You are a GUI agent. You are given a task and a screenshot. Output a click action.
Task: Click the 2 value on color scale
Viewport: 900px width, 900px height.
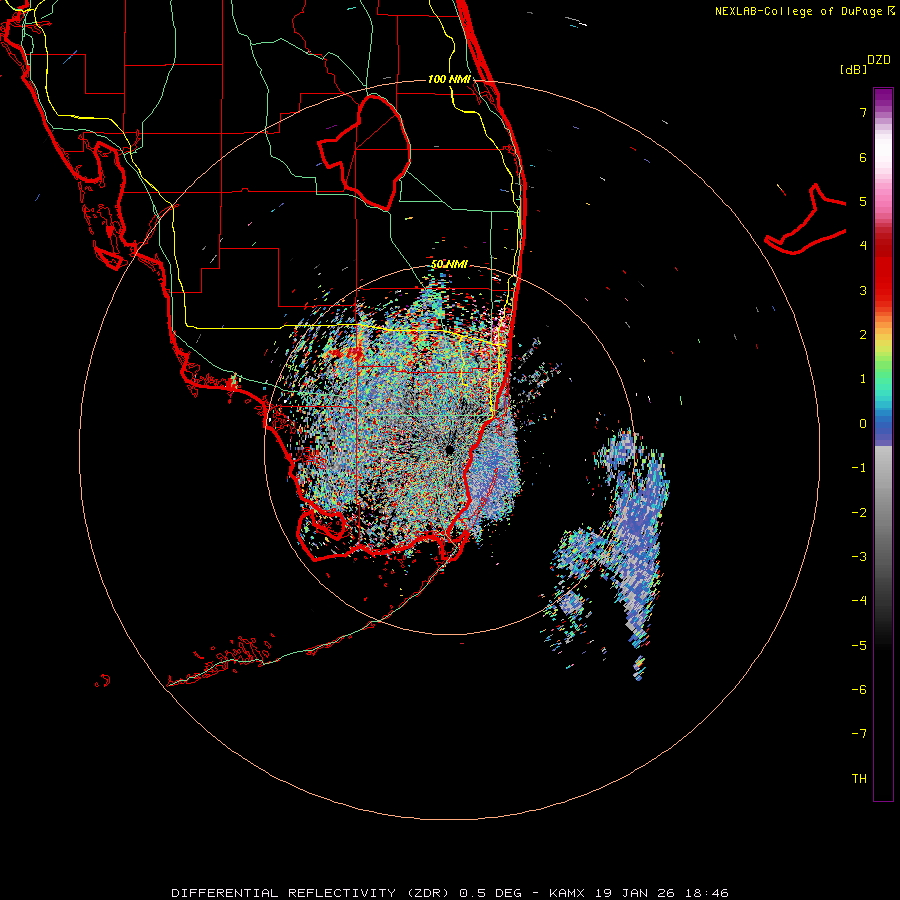863,335
